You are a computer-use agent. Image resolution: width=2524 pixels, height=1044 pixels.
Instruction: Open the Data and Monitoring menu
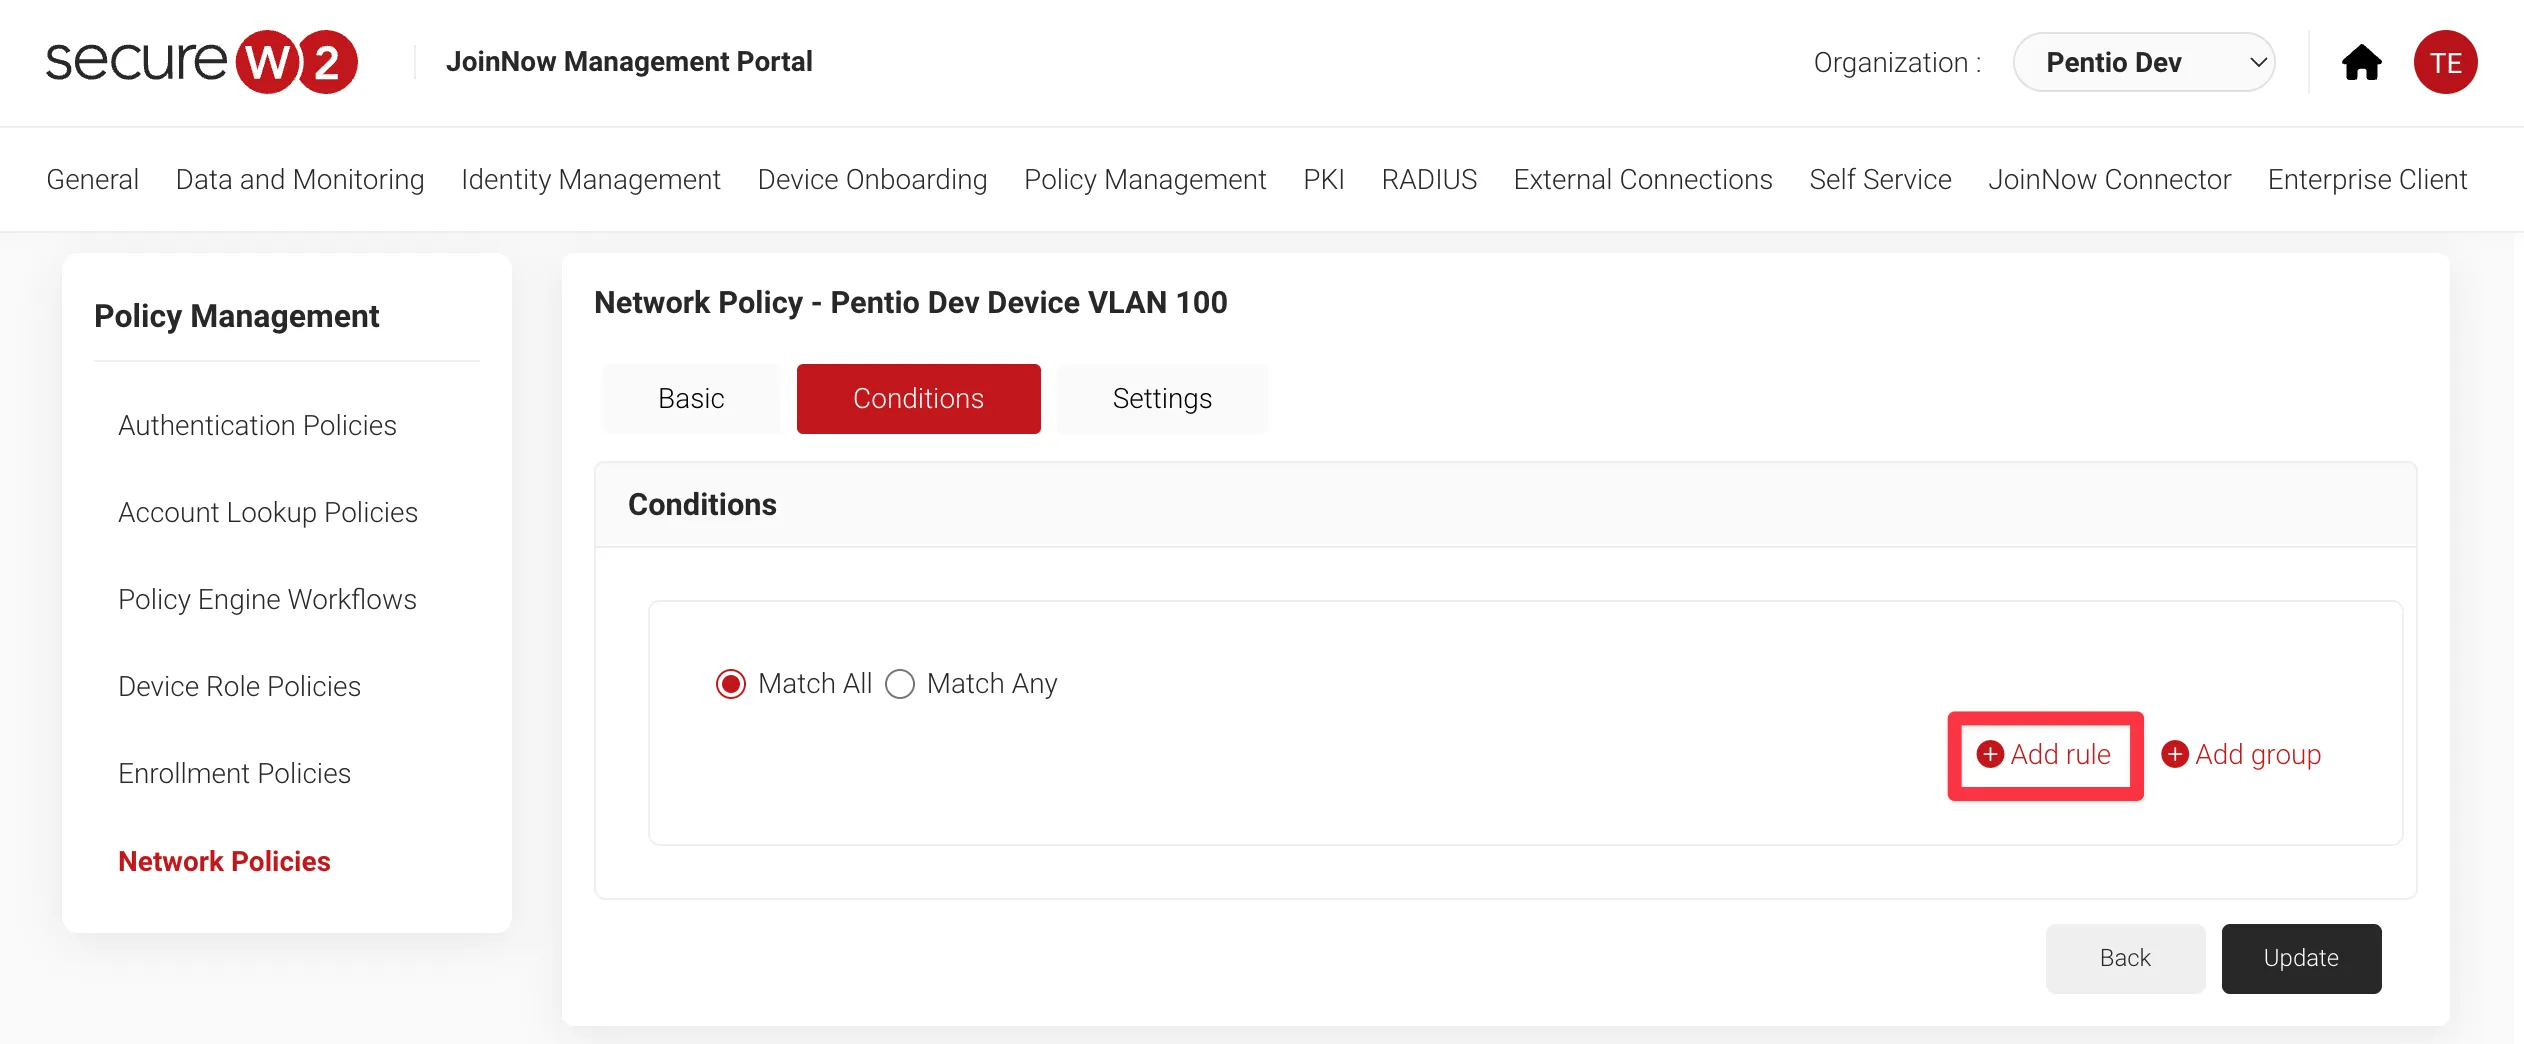(x=300, y=179)
